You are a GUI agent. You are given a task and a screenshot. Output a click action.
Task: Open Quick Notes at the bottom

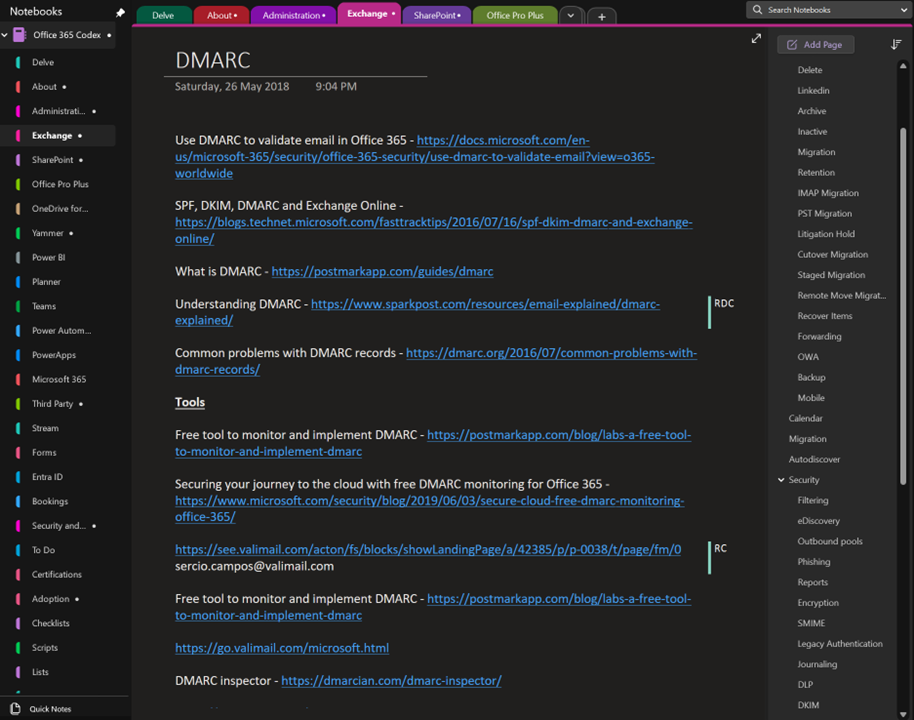tap(50, 708)
